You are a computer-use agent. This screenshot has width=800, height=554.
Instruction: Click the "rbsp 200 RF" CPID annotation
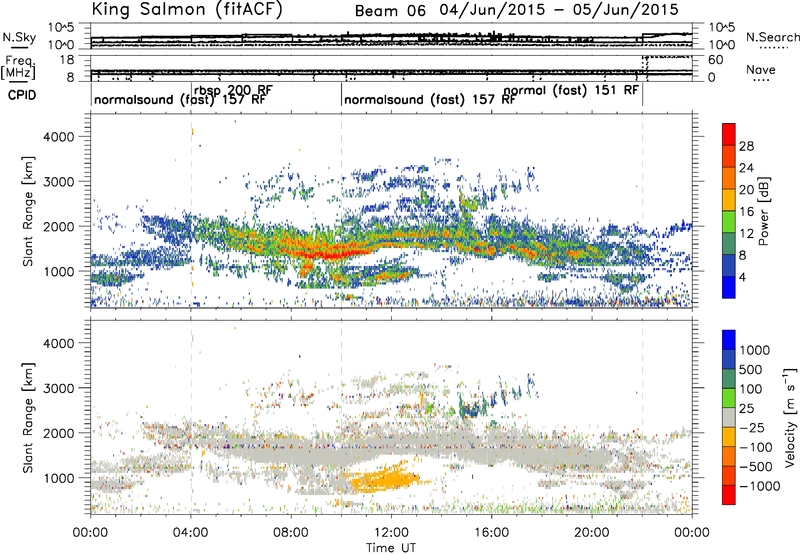[233, 89]
